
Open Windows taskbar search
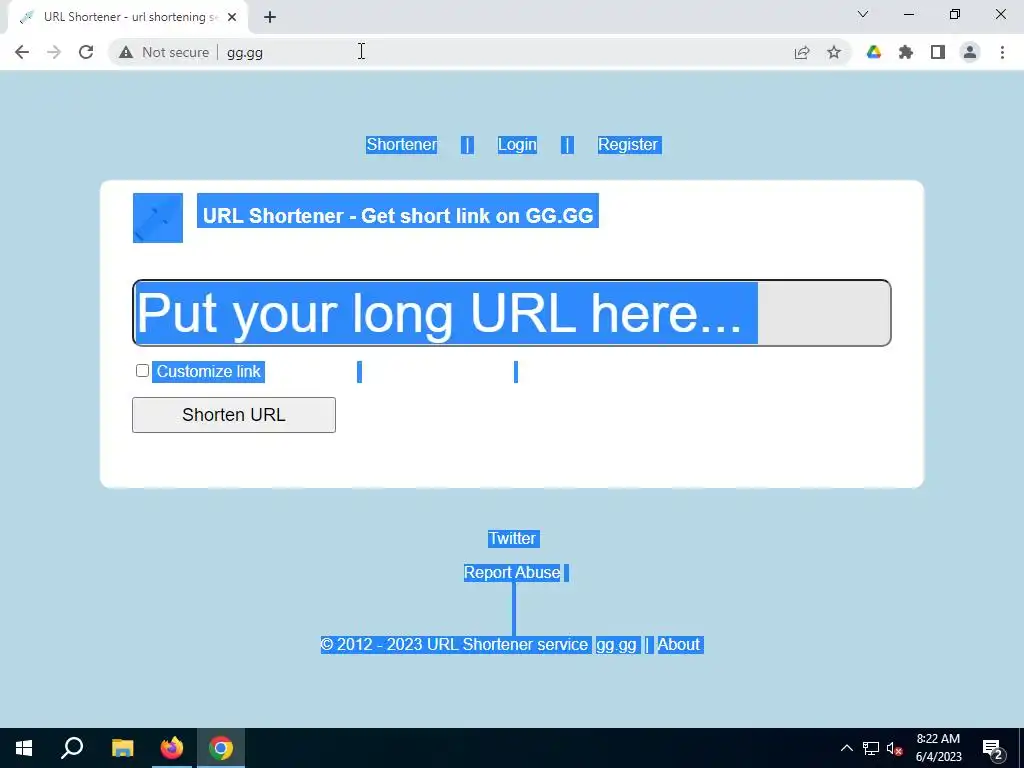[x=72, y=748]
